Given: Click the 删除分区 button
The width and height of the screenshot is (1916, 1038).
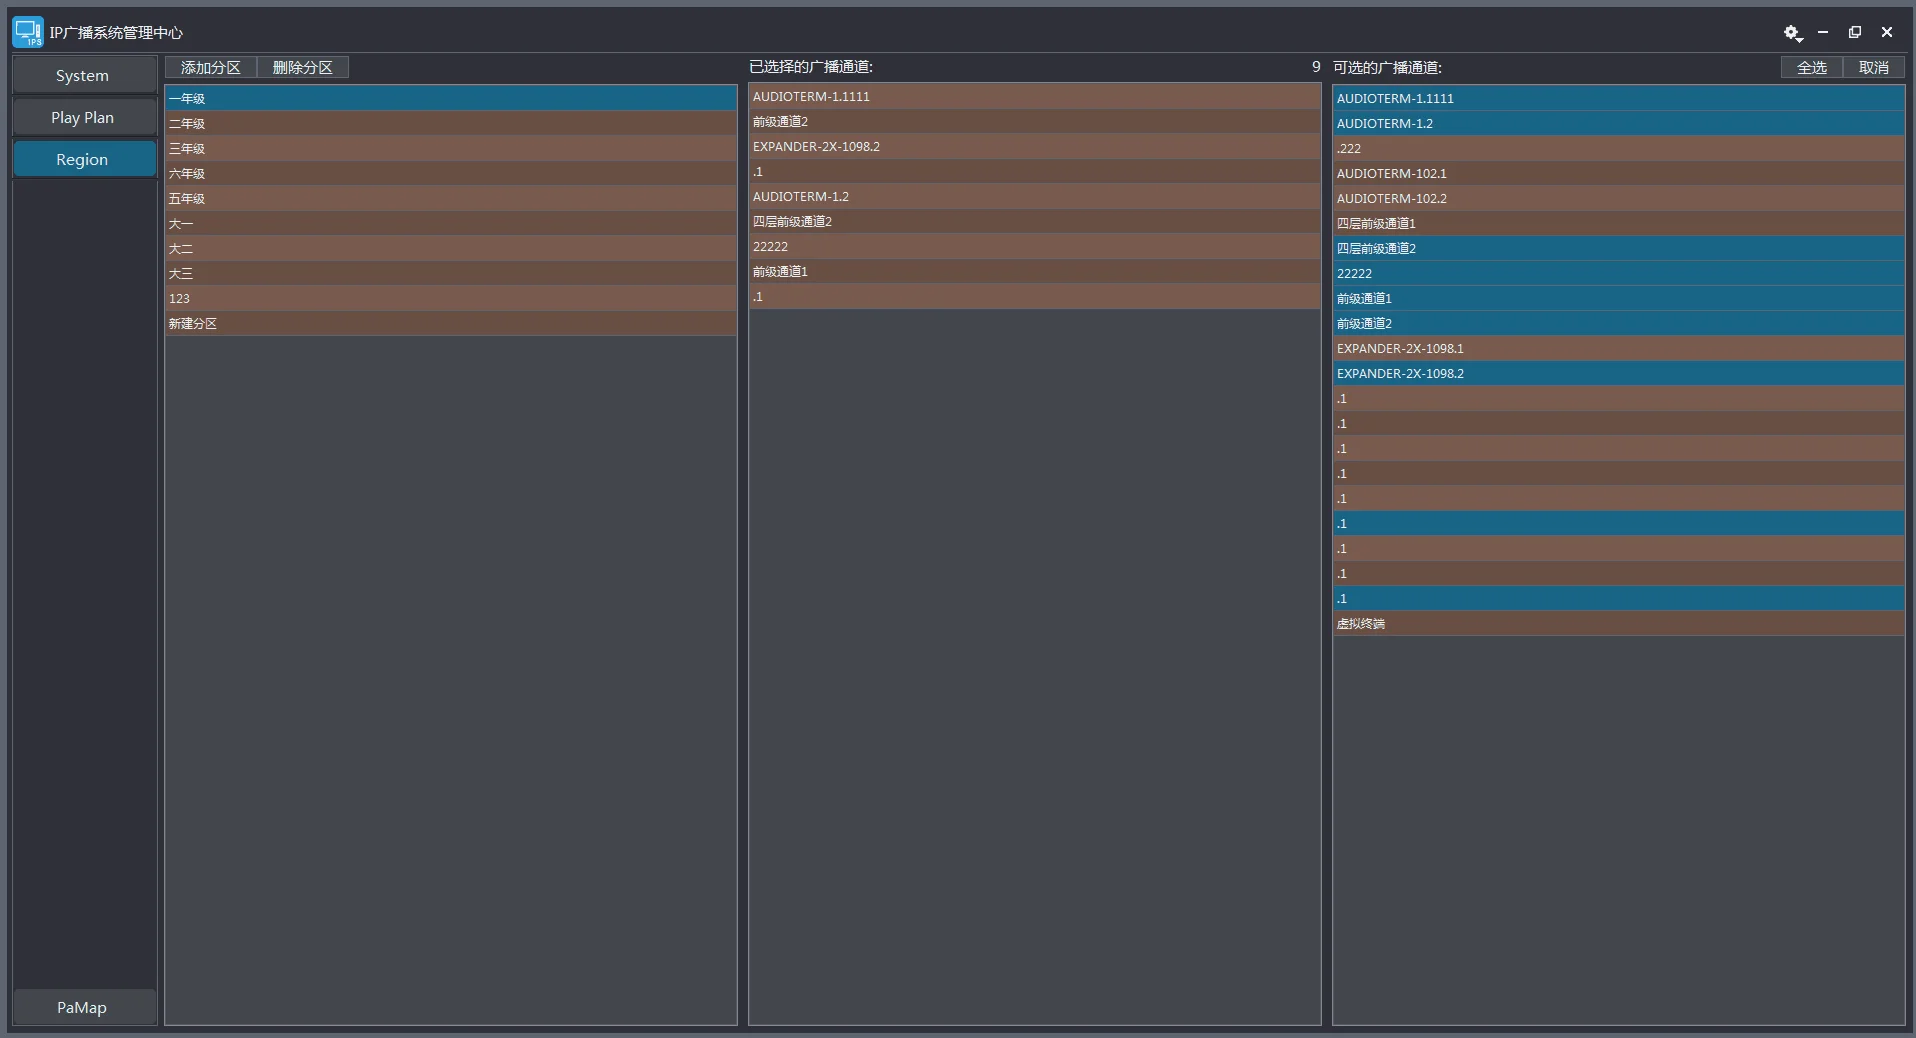Looking at the screenshot, I should (x=303, y=67).
